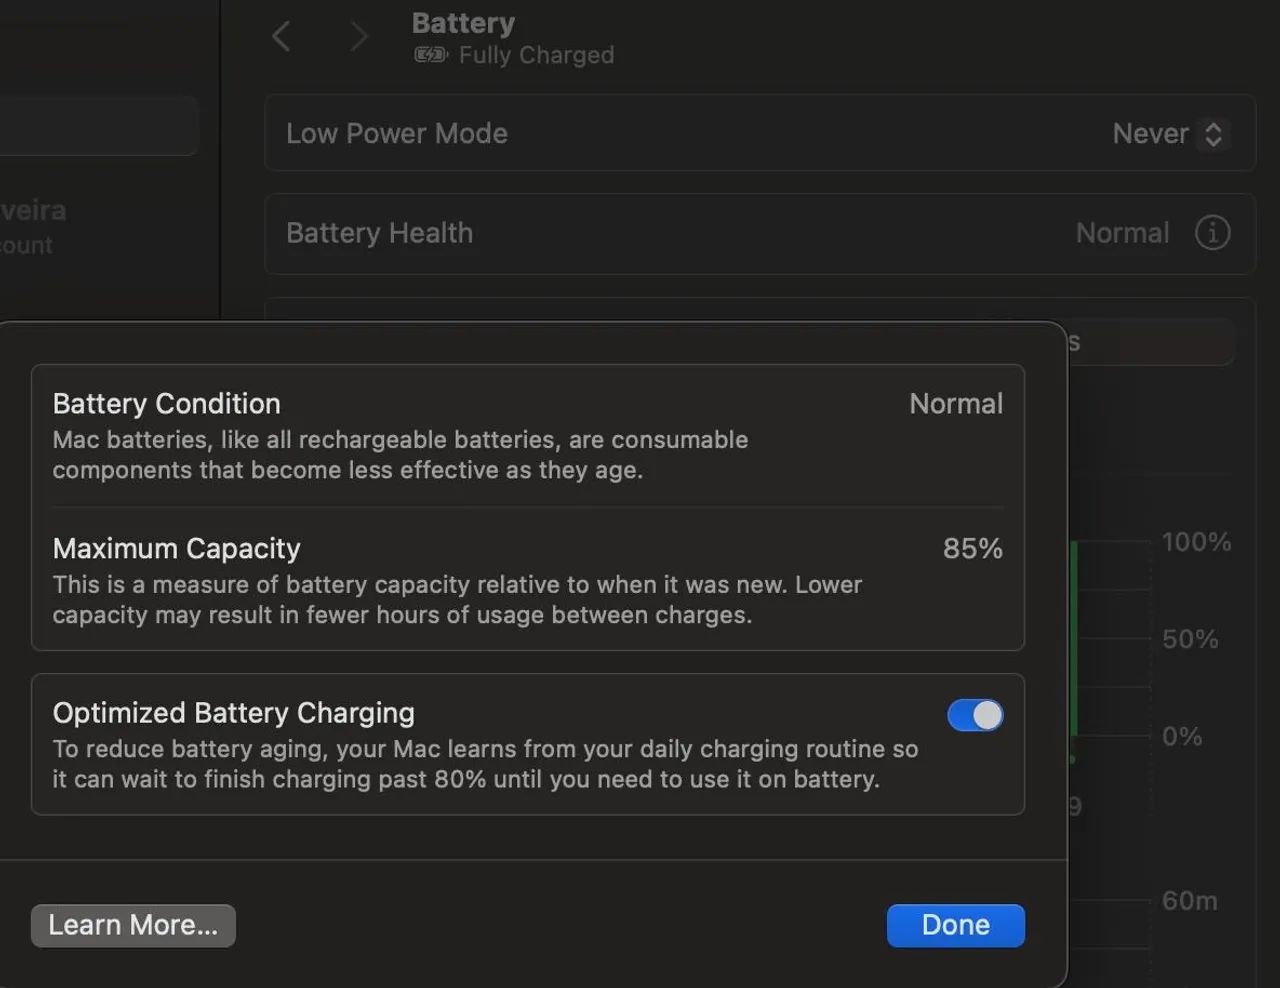Click the forward chevron arrow
The width and height of the screenshot is (1280, 988).
(359, 37)
